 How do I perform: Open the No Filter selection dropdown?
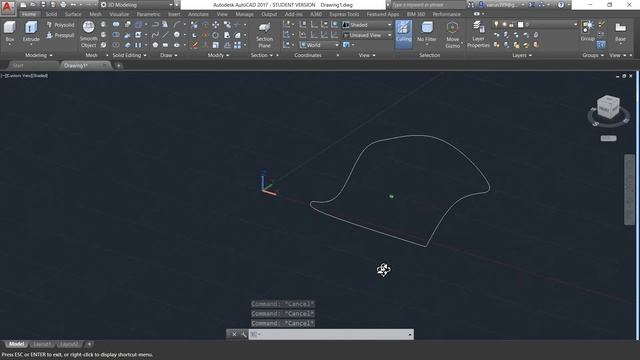pyautogui.click(x=427, y=33)
